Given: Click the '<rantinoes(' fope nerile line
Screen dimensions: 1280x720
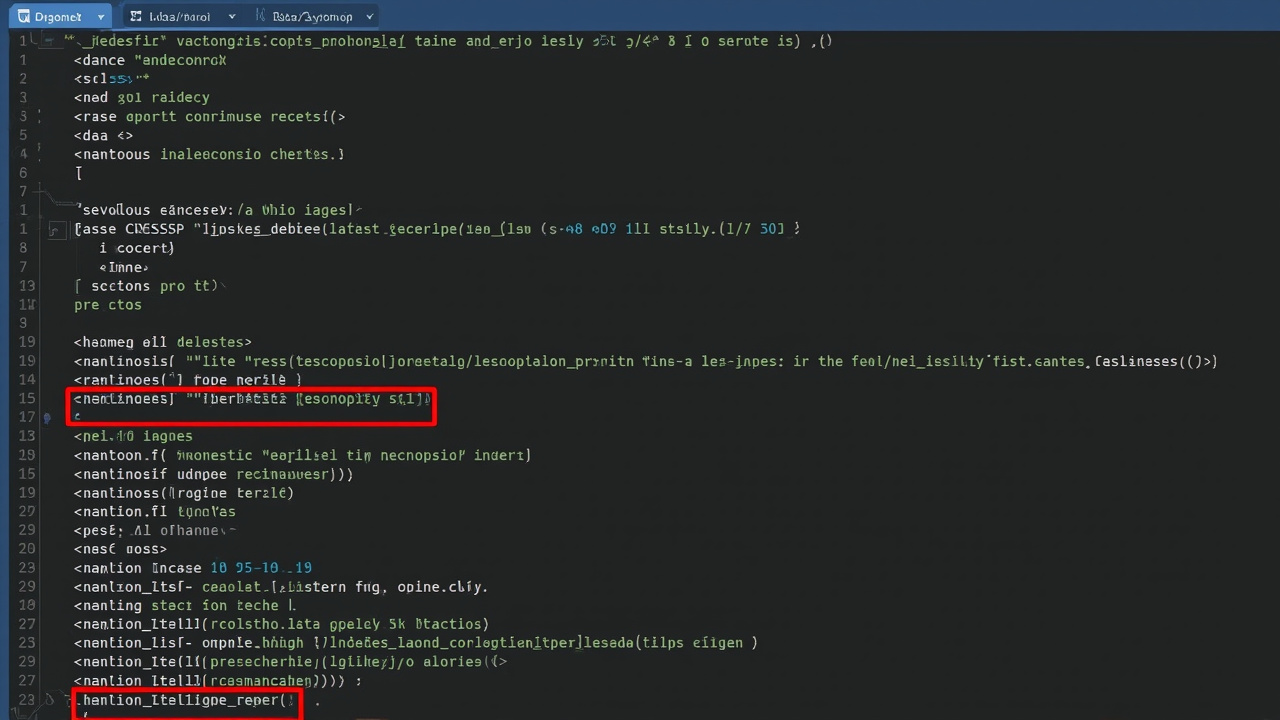Looking at the screenshot, I should pos(187,380).
